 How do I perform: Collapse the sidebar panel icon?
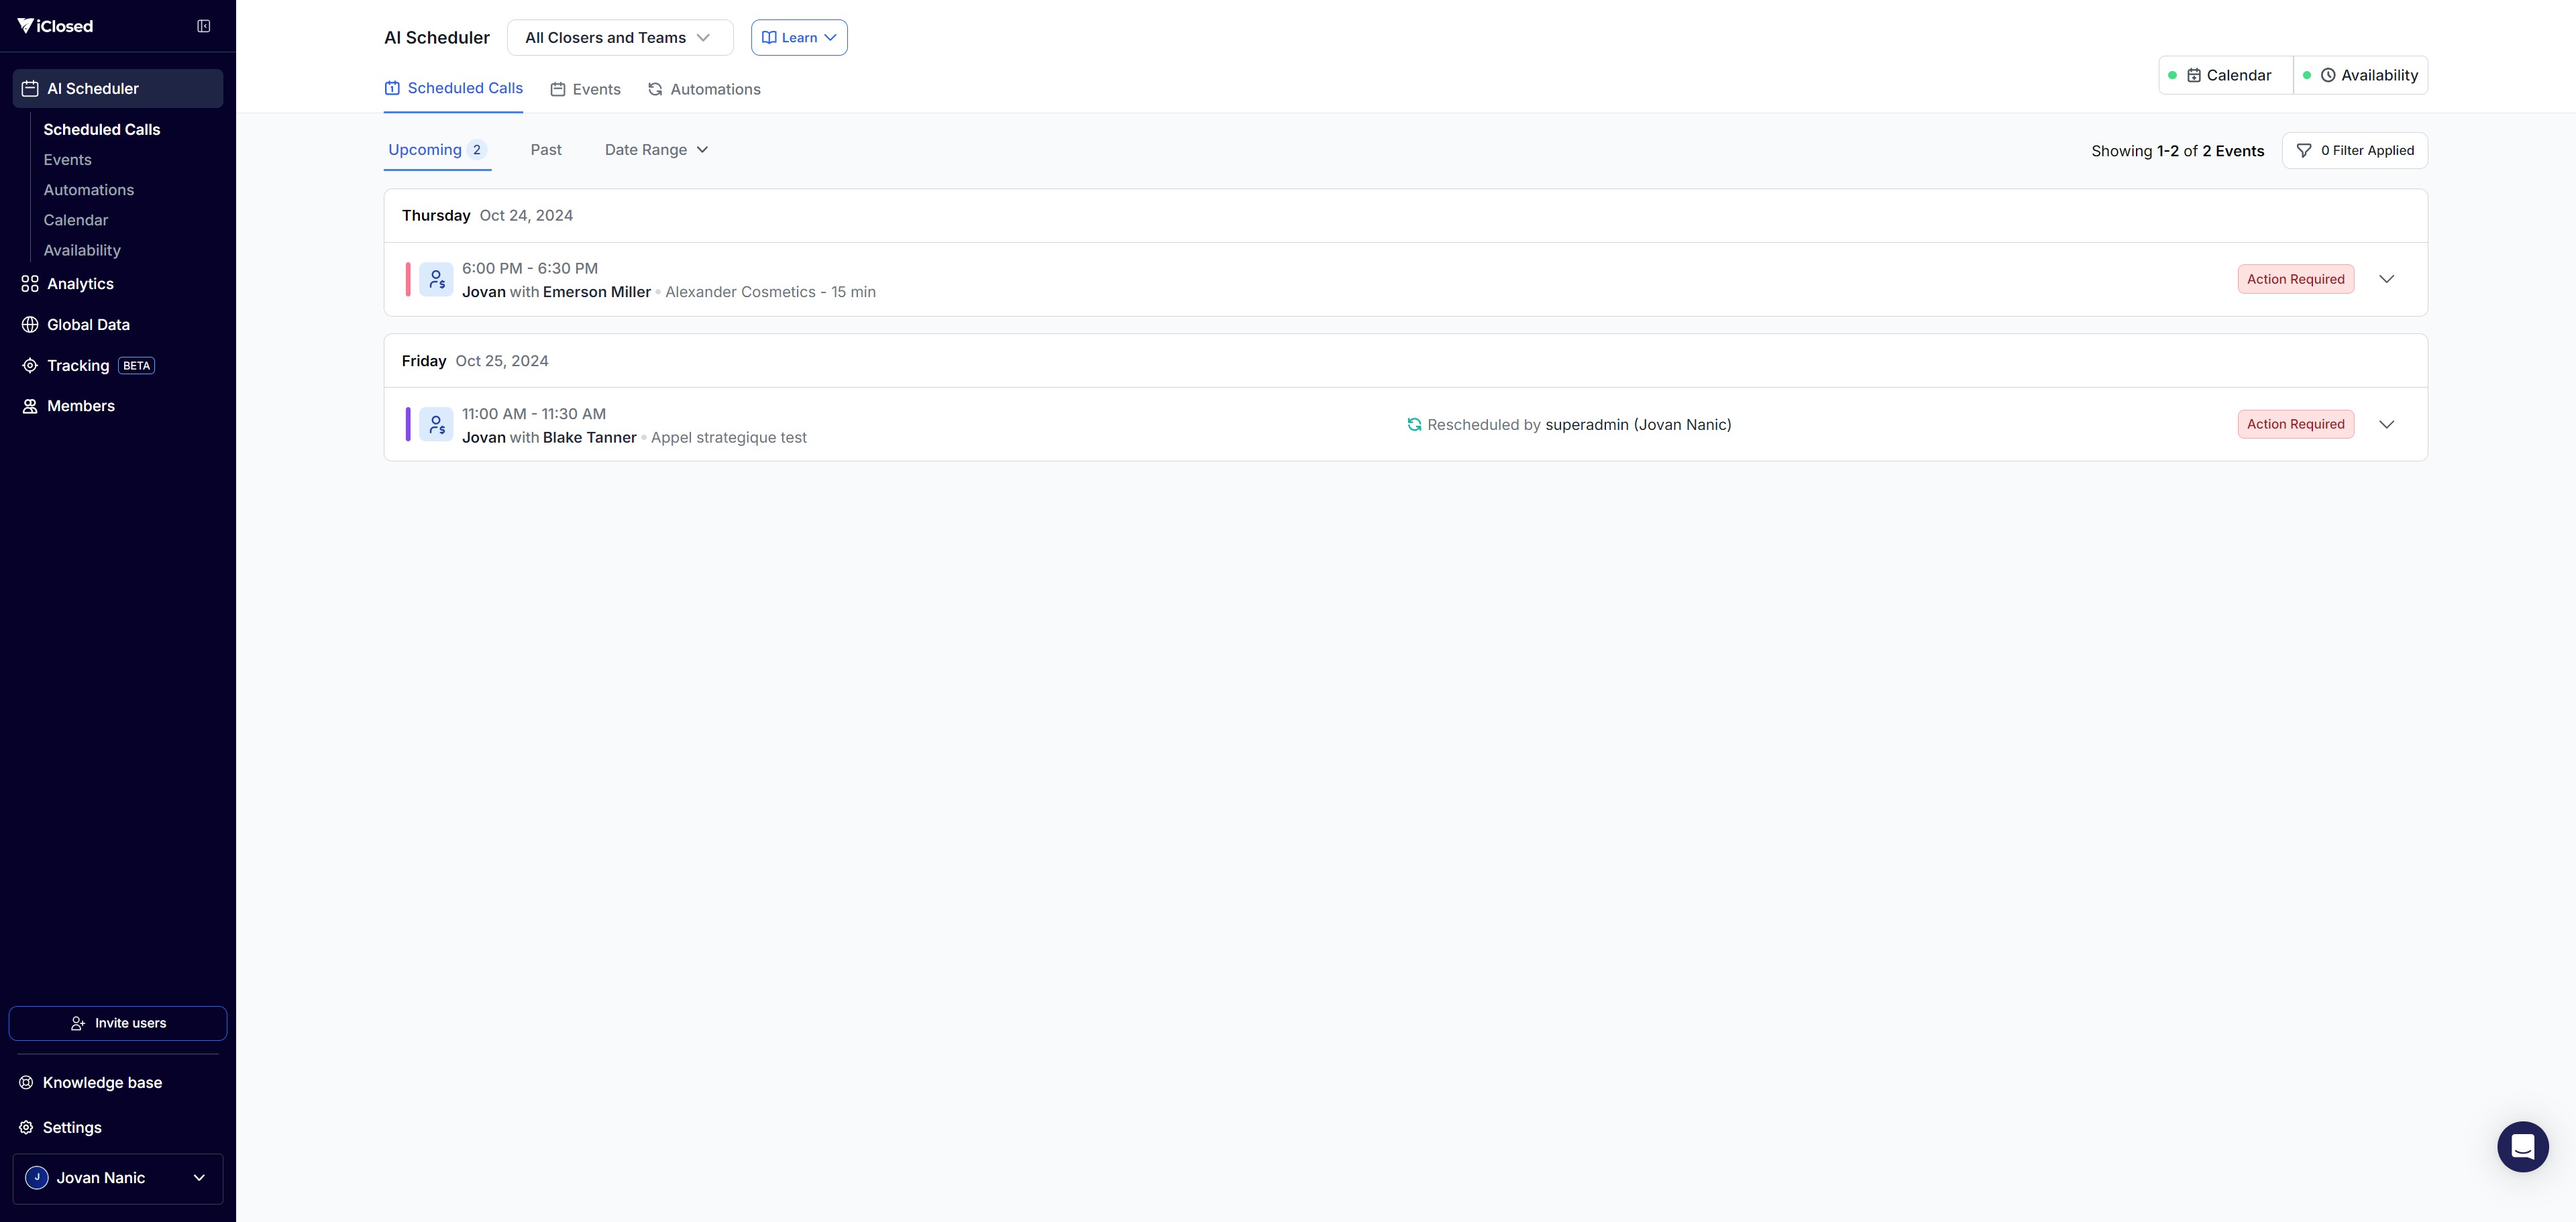pyautogui.click(x=204, y=26)
